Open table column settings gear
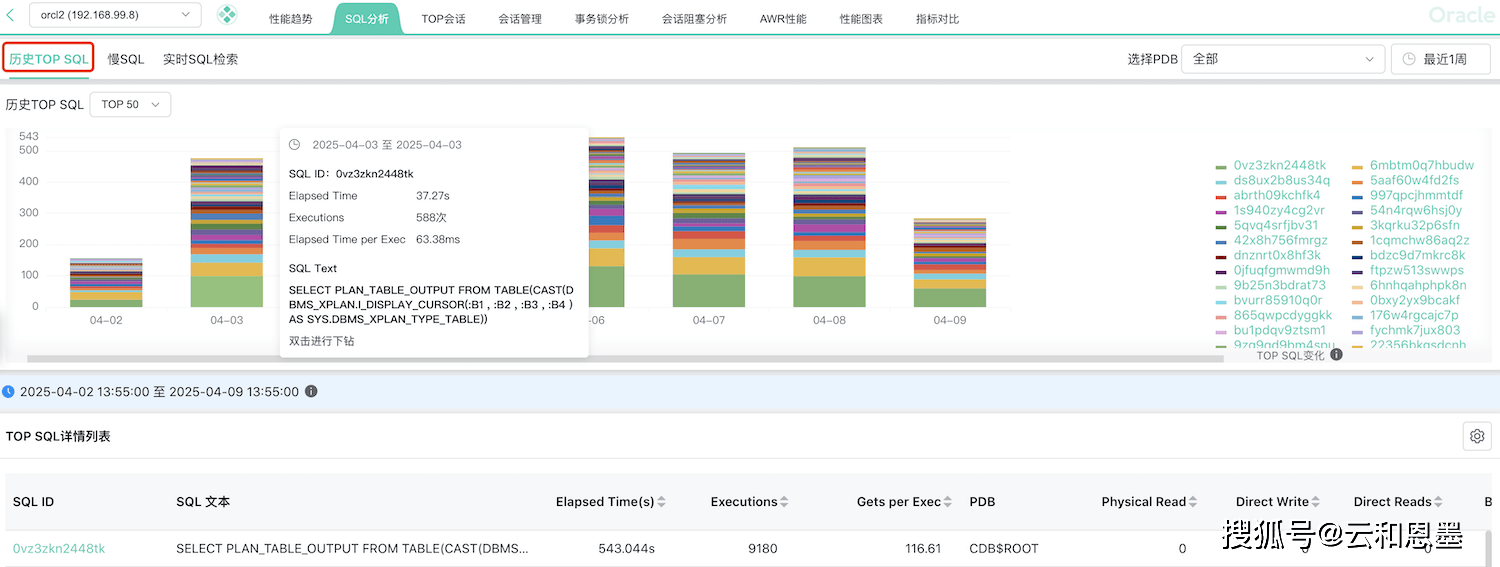 tap(1476, 436)
